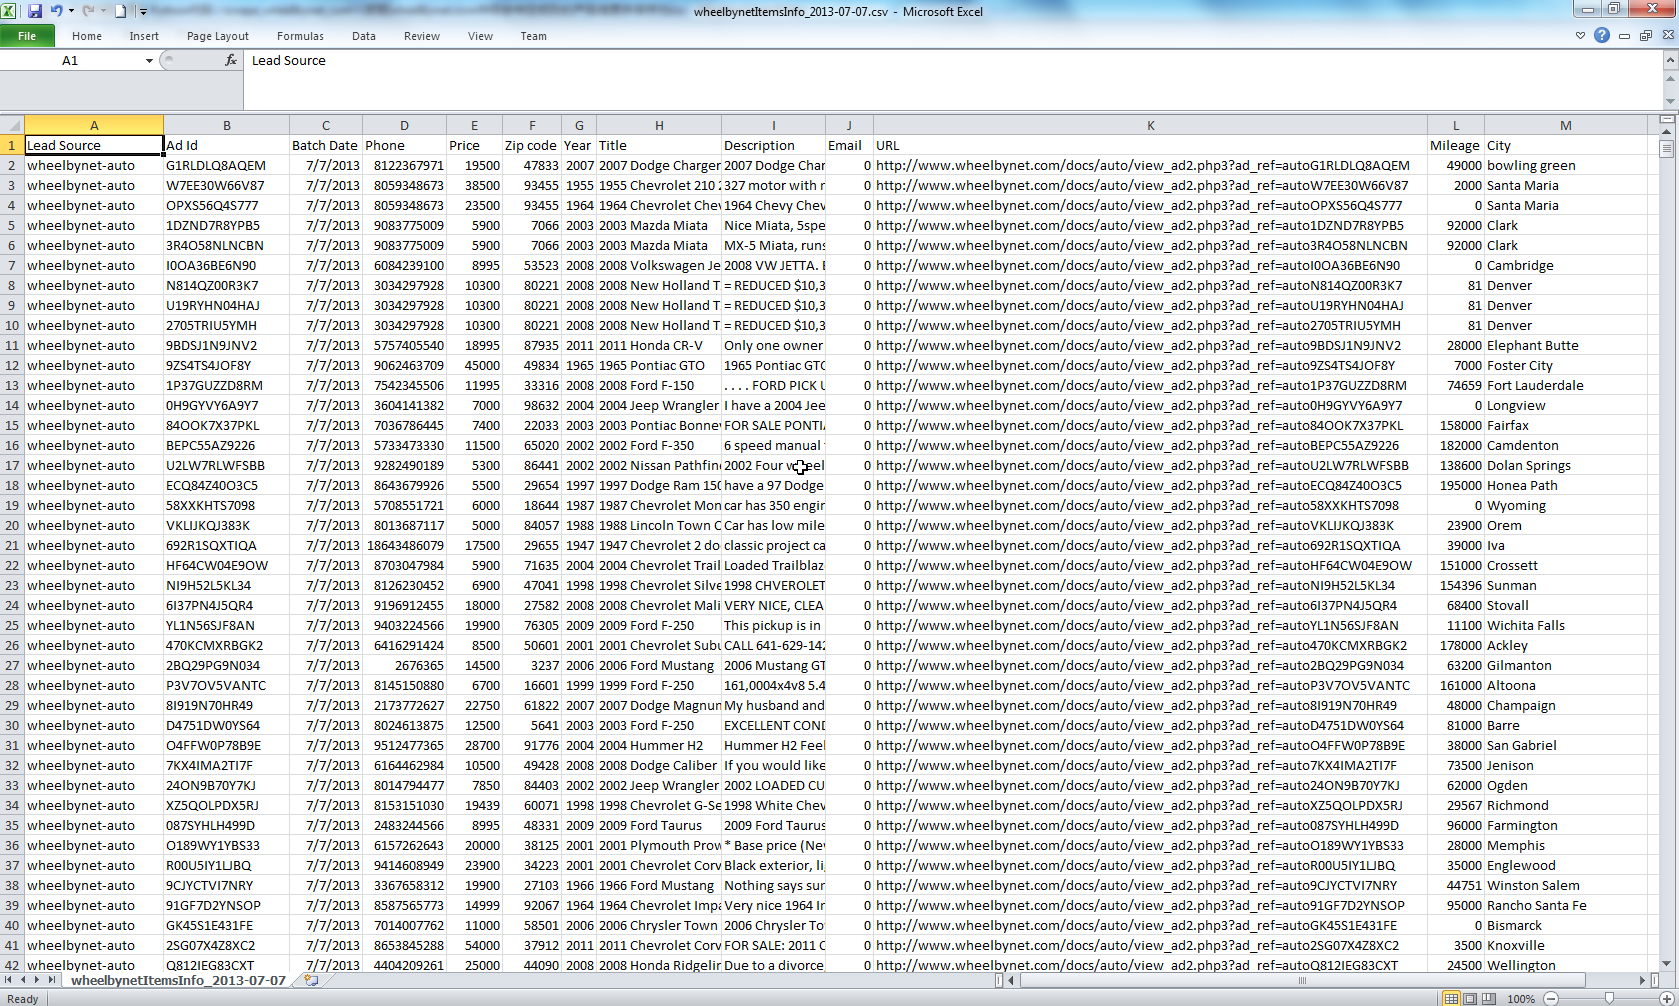Image resolution: width=1679 pixels, height=1006 pixels.
Task: Switch to Normal view in status bar
Action: [x=1451, y=998]
